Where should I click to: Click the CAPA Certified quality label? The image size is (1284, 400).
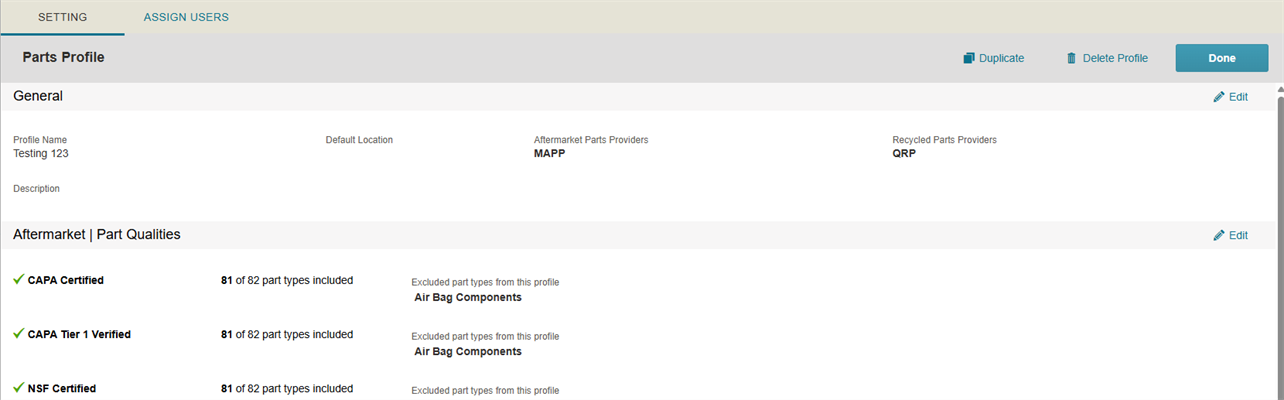point(66,280)
